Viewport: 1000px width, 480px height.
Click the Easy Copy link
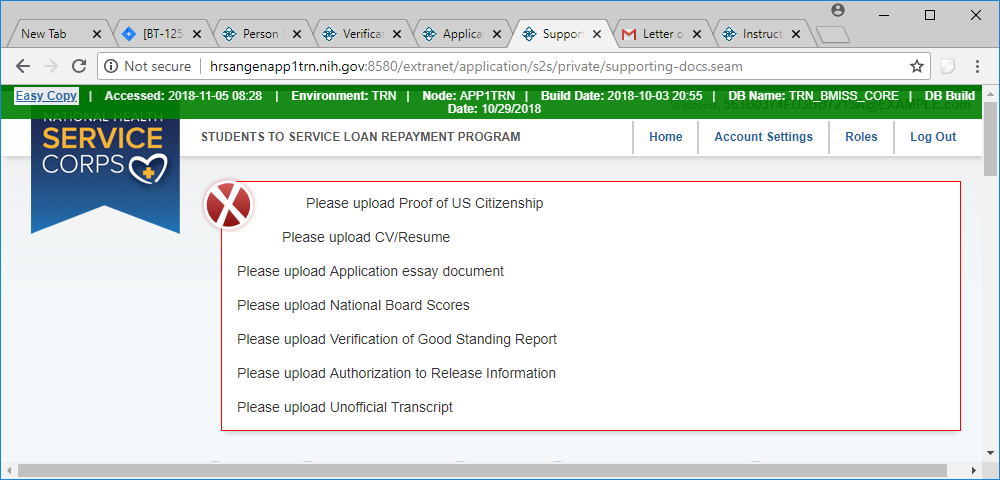tap(46, 96)
